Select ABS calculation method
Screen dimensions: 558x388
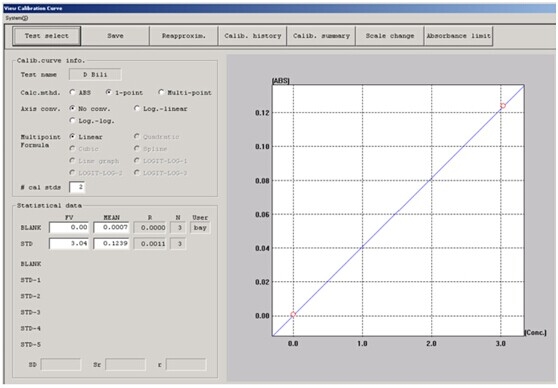(73, 93)
